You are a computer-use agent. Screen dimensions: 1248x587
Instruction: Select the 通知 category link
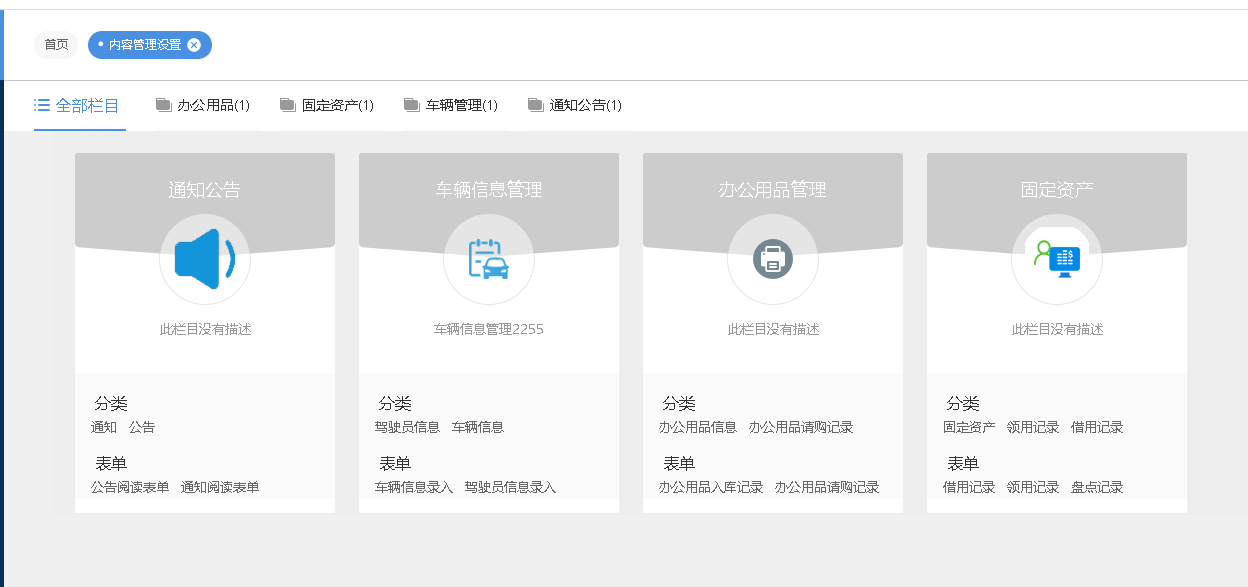104,427
